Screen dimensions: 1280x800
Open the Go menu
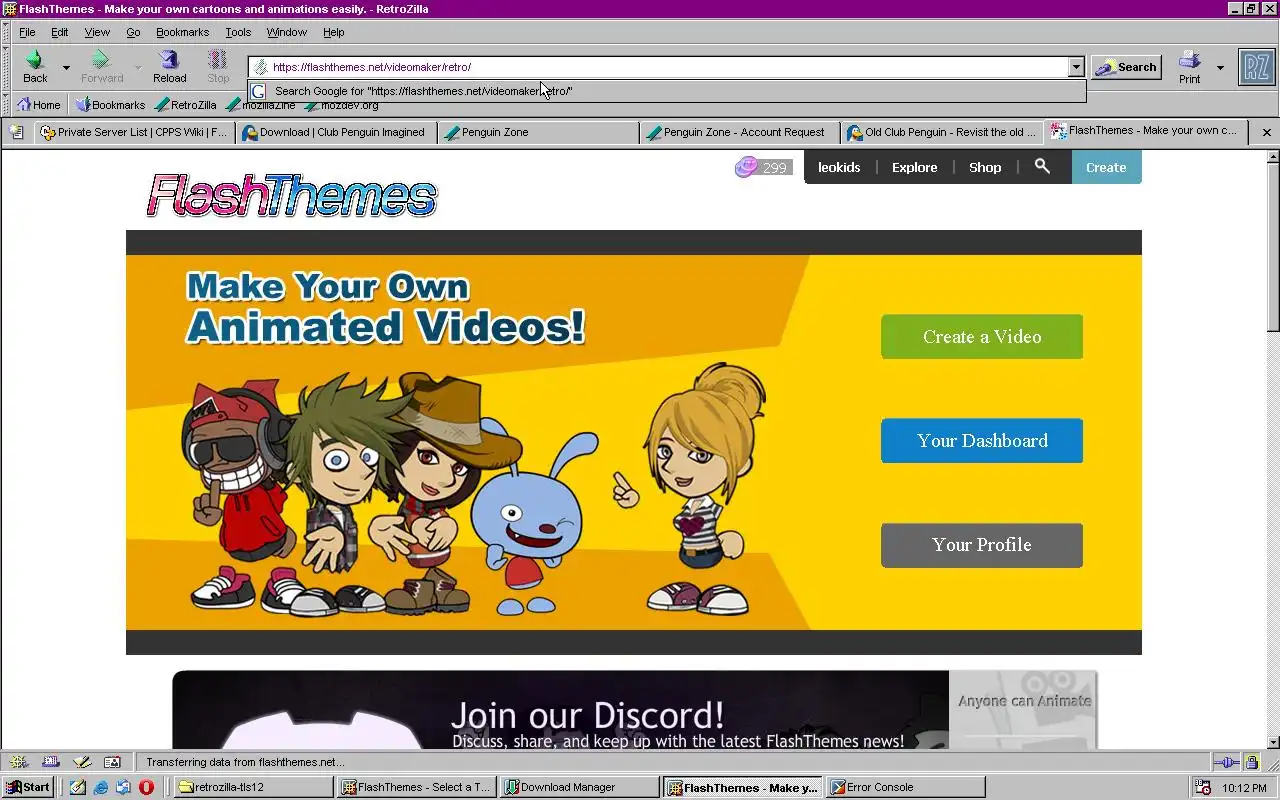[133, 32]
